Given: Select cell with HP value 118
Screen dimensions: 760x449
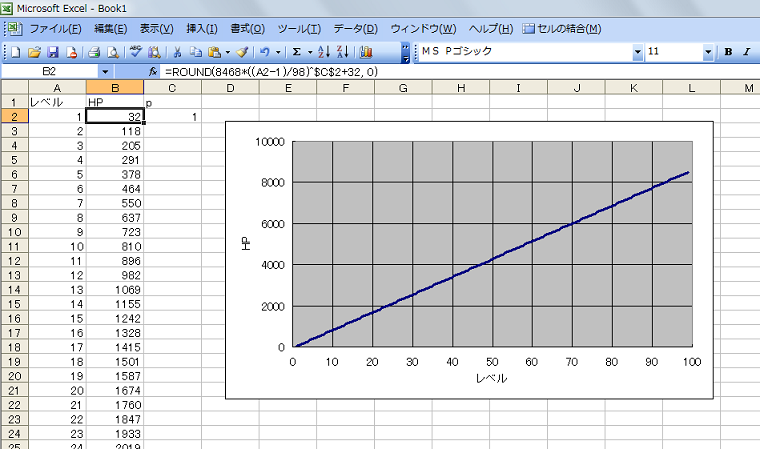Looking at the screenshot, I should (x=115, y=131).
